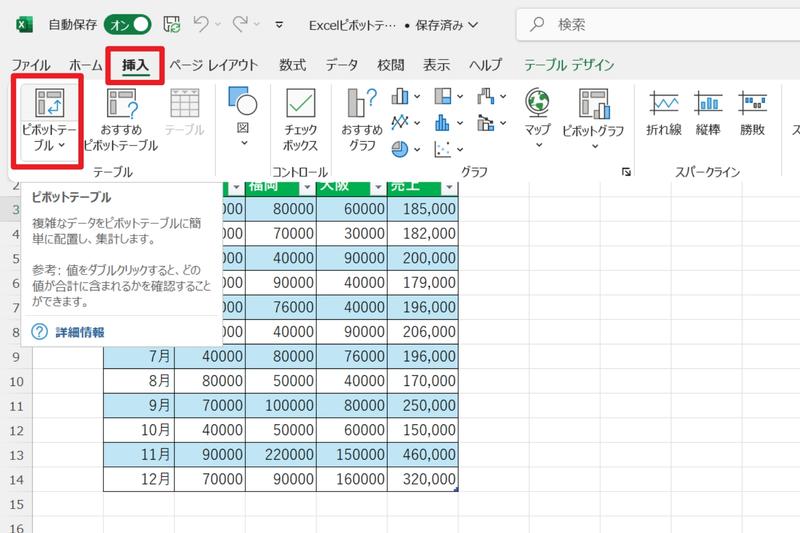Viewport: 800px width, 533px height.
Task: Open the 福岡 column filter dropdown
Action: pos(307,188)
